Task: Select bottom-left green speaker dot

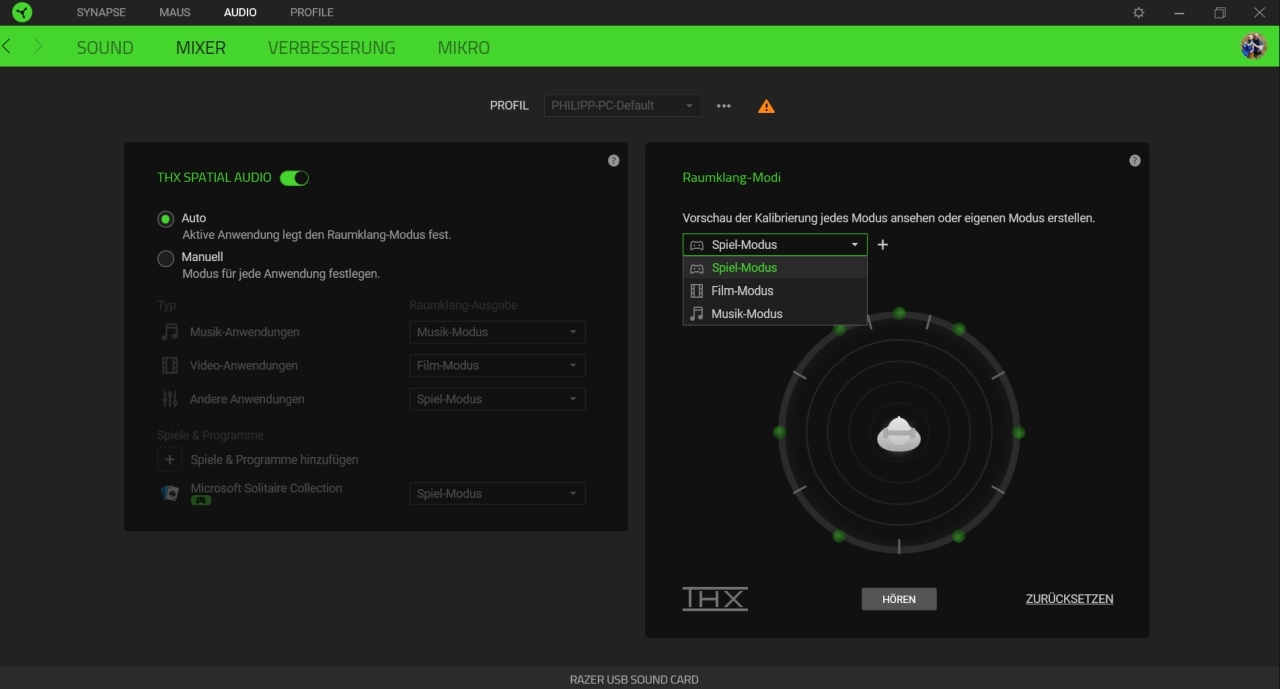Action: pos(839,536)
